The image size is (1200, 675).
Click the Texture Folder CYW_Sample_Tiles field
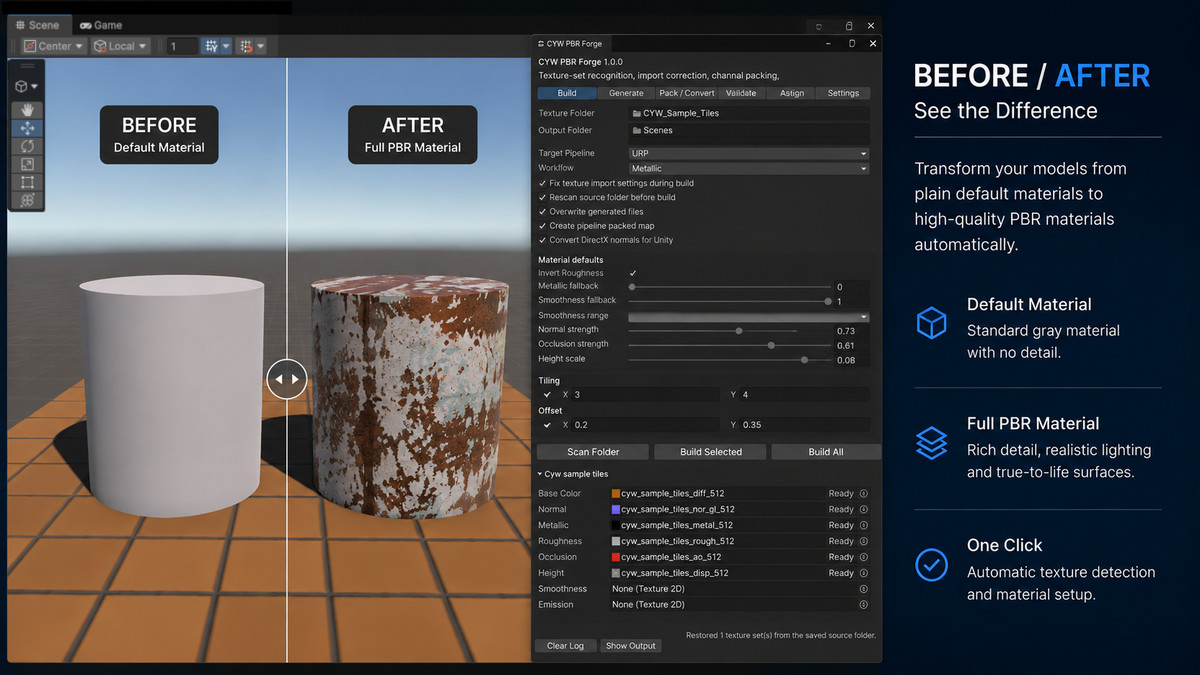pos(748,113)
